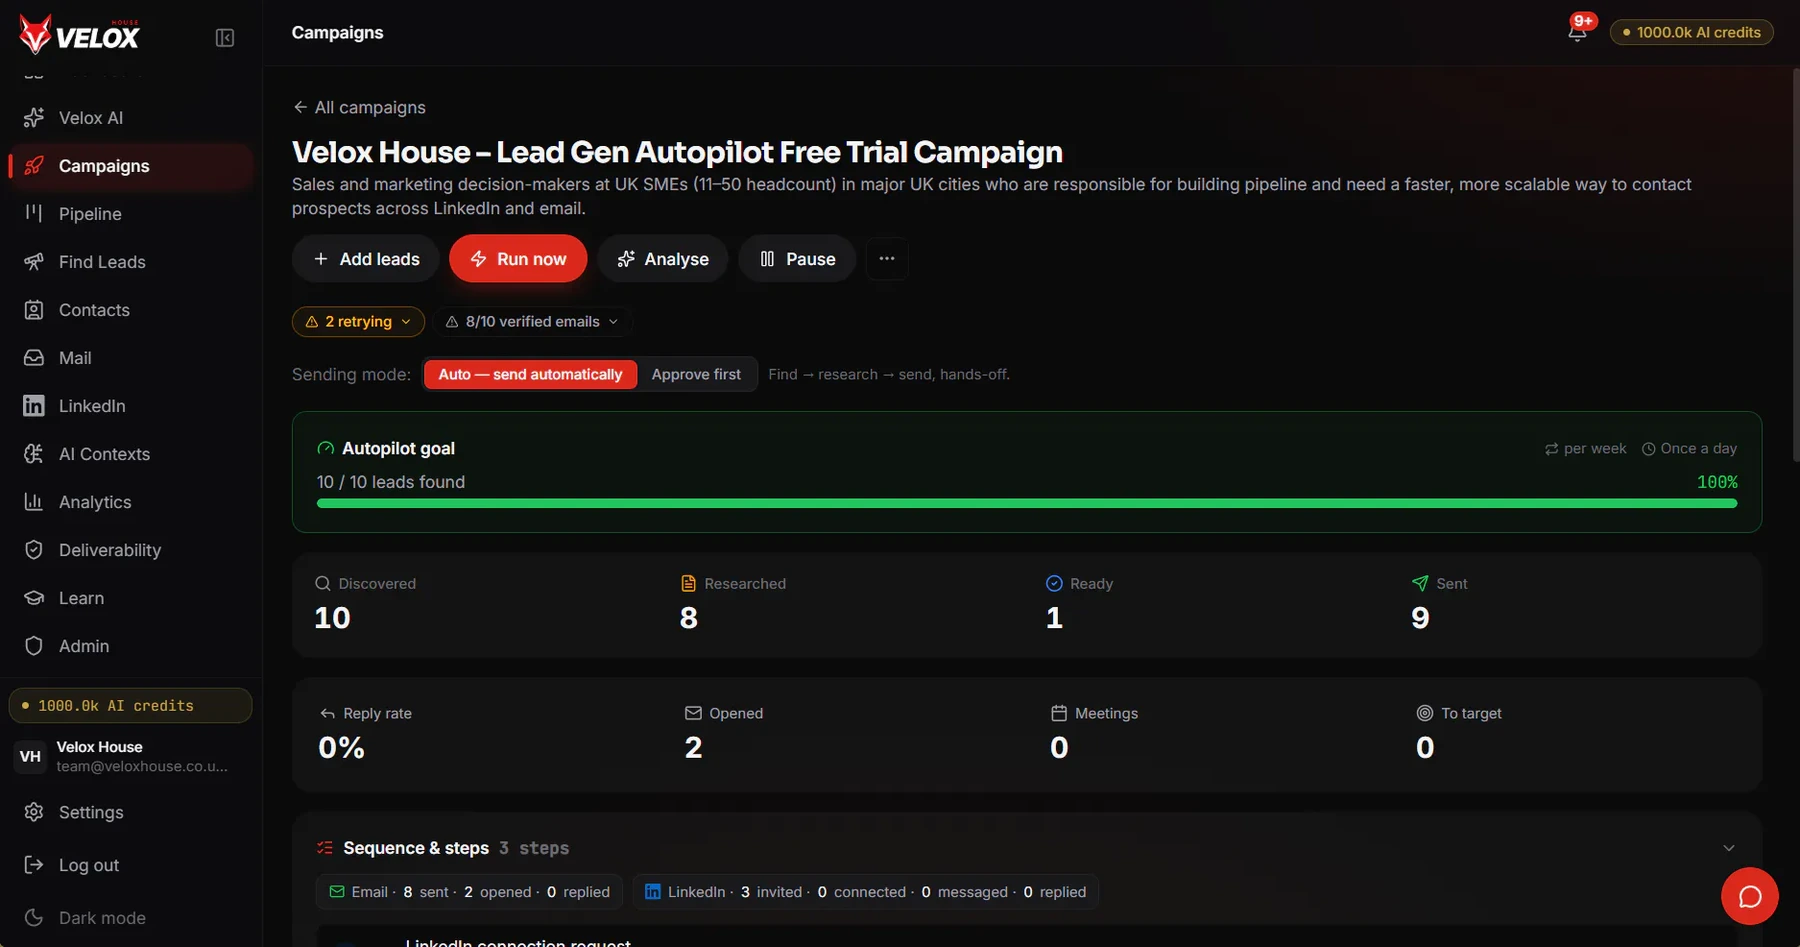Screen dimensions: 1800x947
Task: Click the team@veloxhouse email text
Action: point(142,767)
